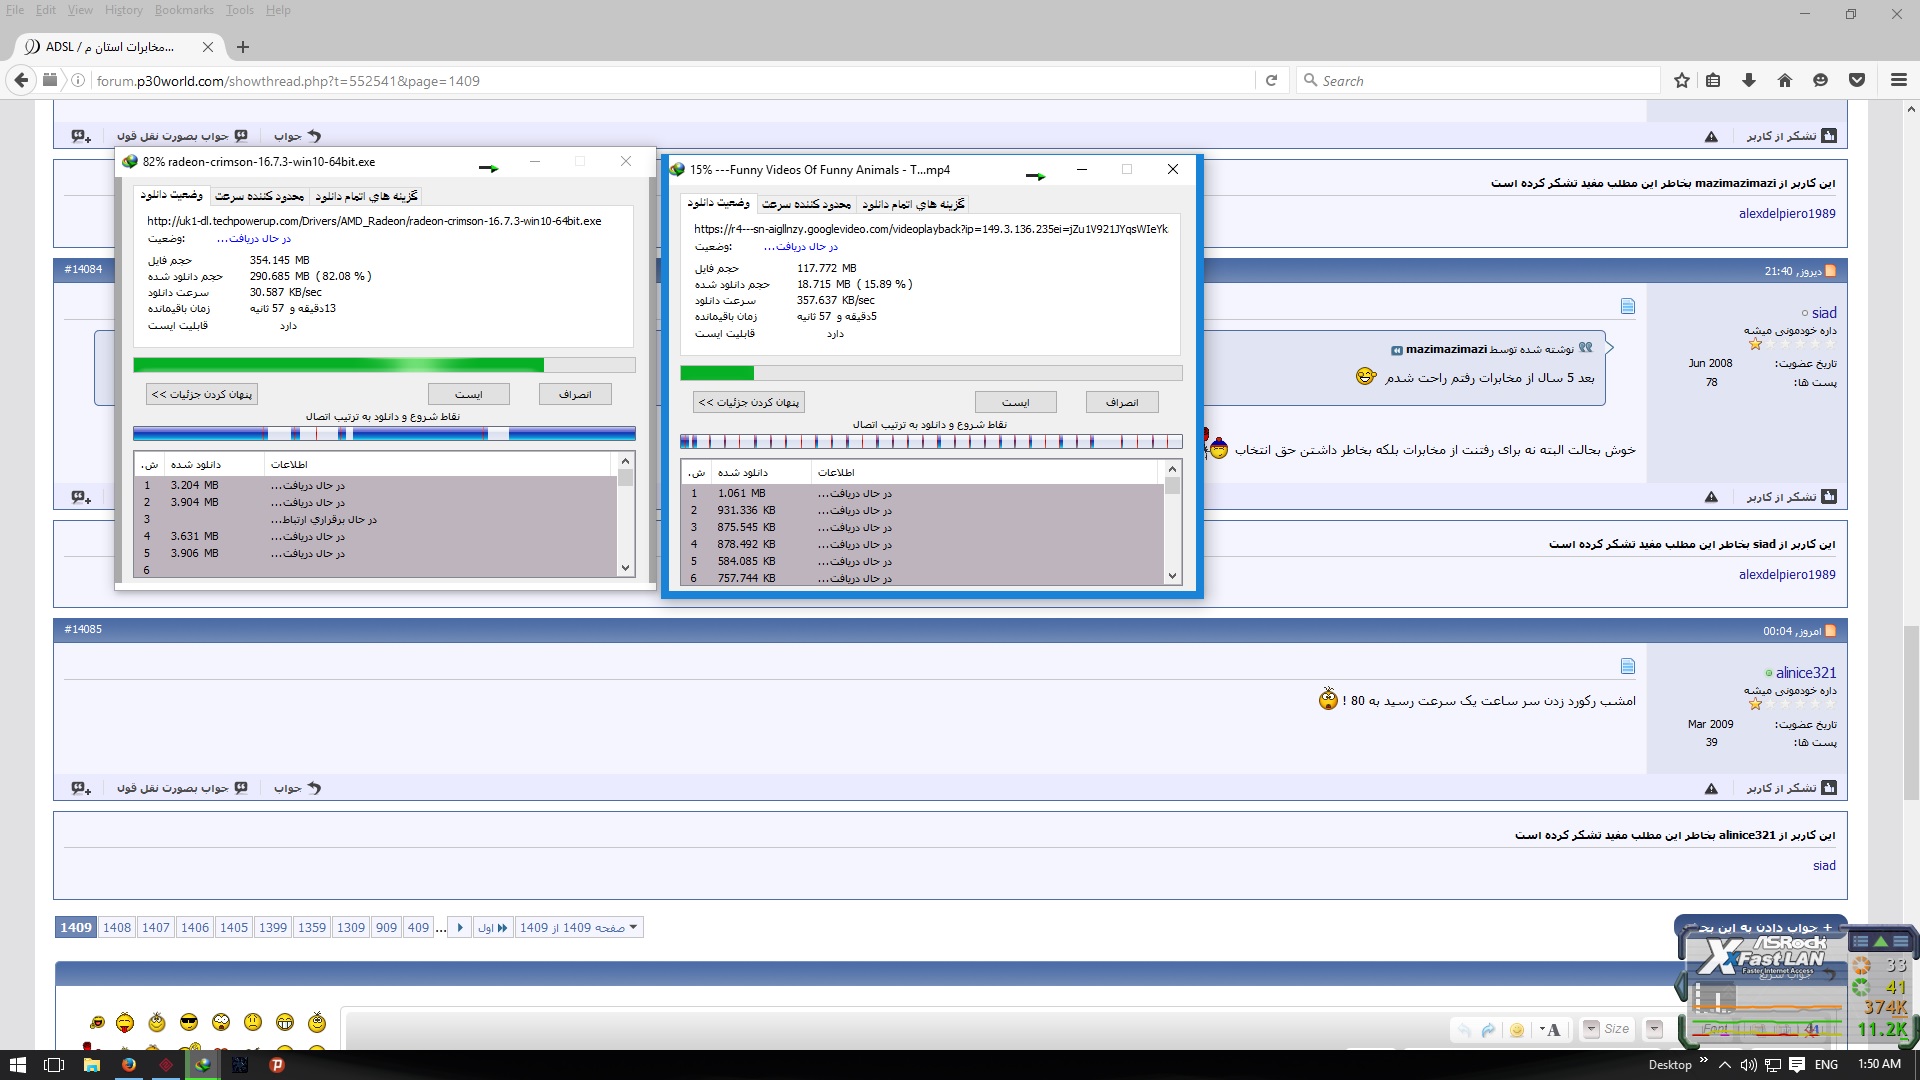The image size is (1920, 1080).
Task: Click progress bar in Funny Videos window
Action: [931, 373]
